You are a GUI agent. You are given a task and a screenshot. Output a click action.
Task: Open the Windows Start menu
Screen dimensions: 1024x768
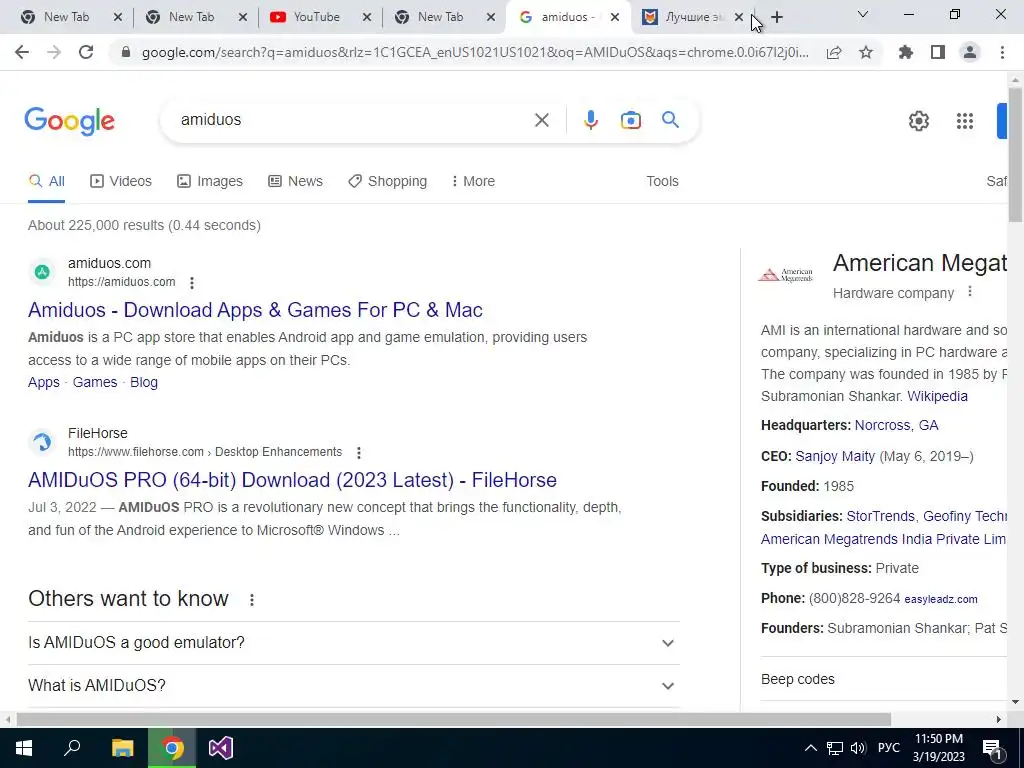point(24,748)
